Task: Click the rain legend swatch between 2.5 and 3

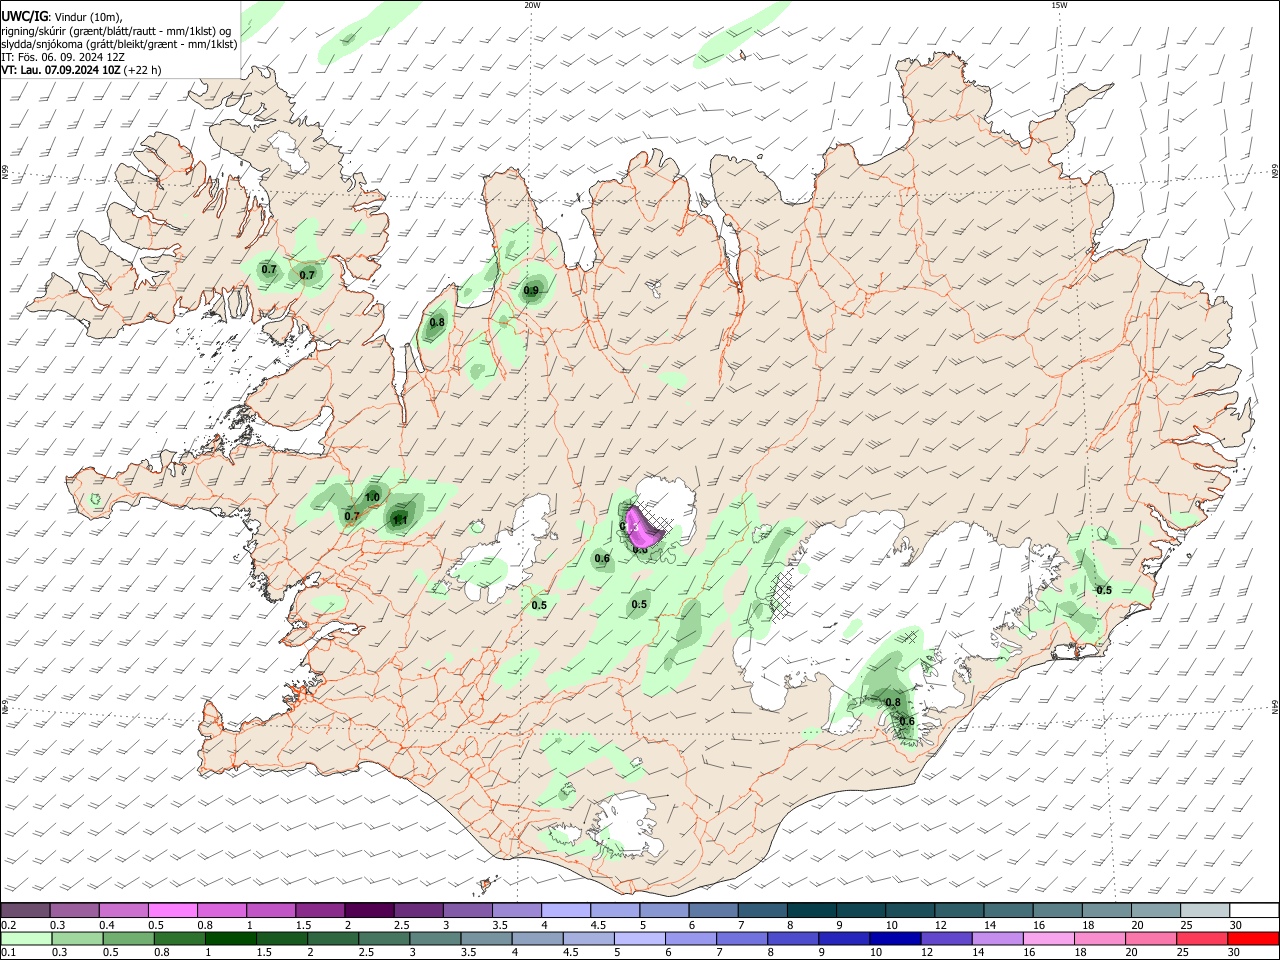Action: pyautogui.click(x=384, y=938)
